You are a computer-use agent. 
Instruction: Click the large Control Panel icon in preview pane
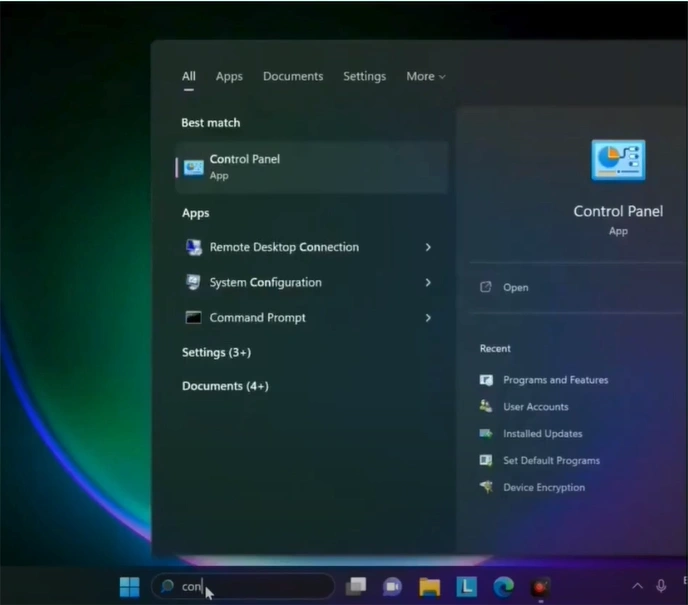618,160
